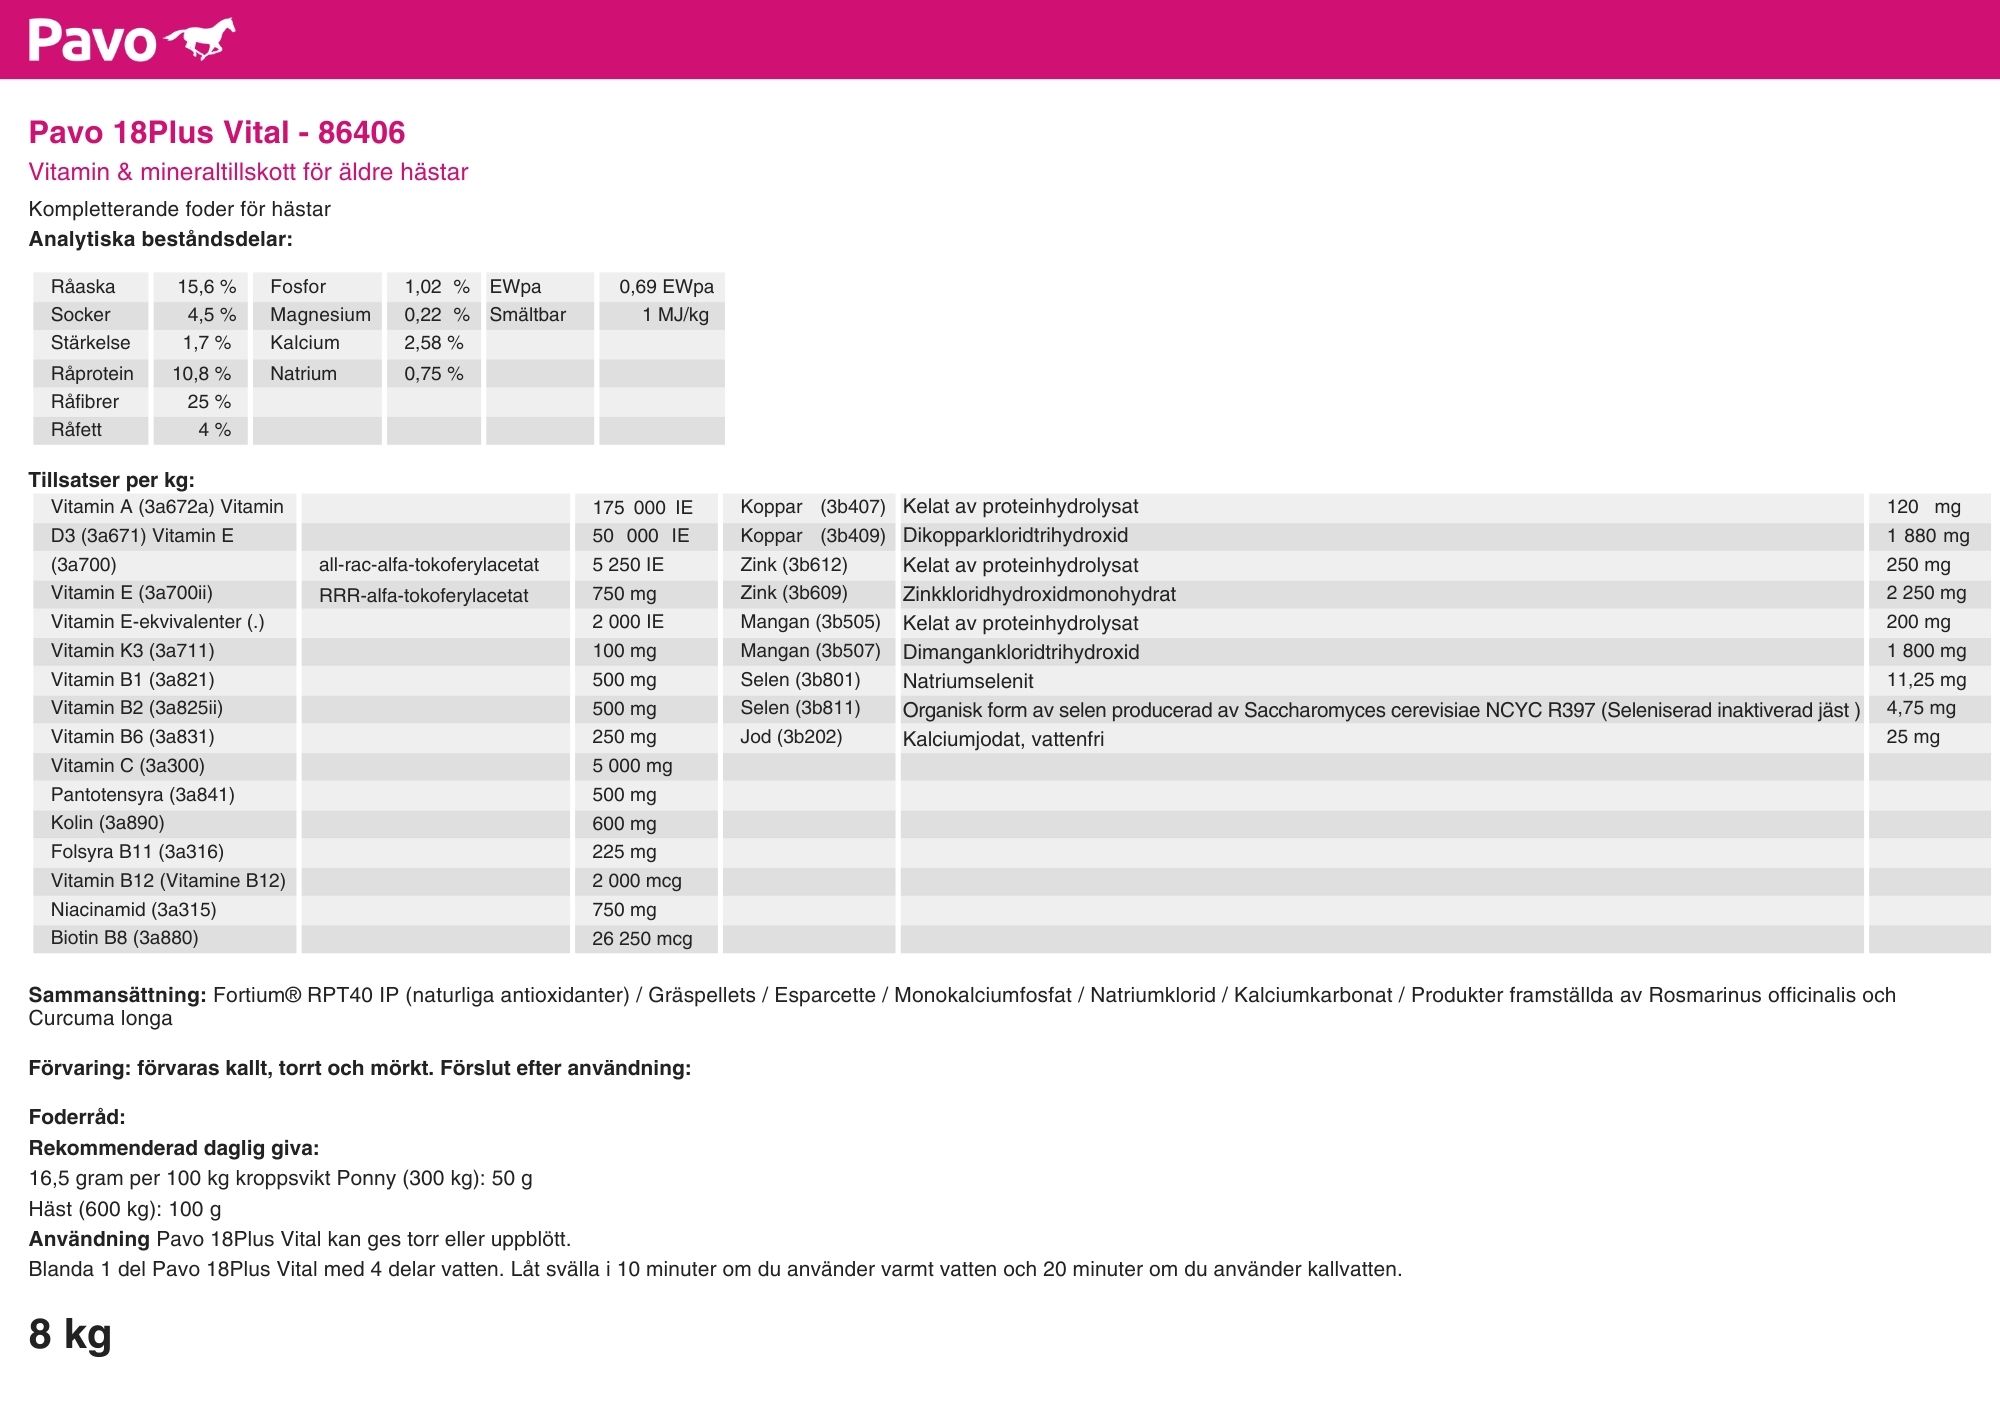The width and height of the screenshot is (2000, 1414).
Task: Select the Natriumselenit cell
Action: pyautogui.click(x=967, y=681)
